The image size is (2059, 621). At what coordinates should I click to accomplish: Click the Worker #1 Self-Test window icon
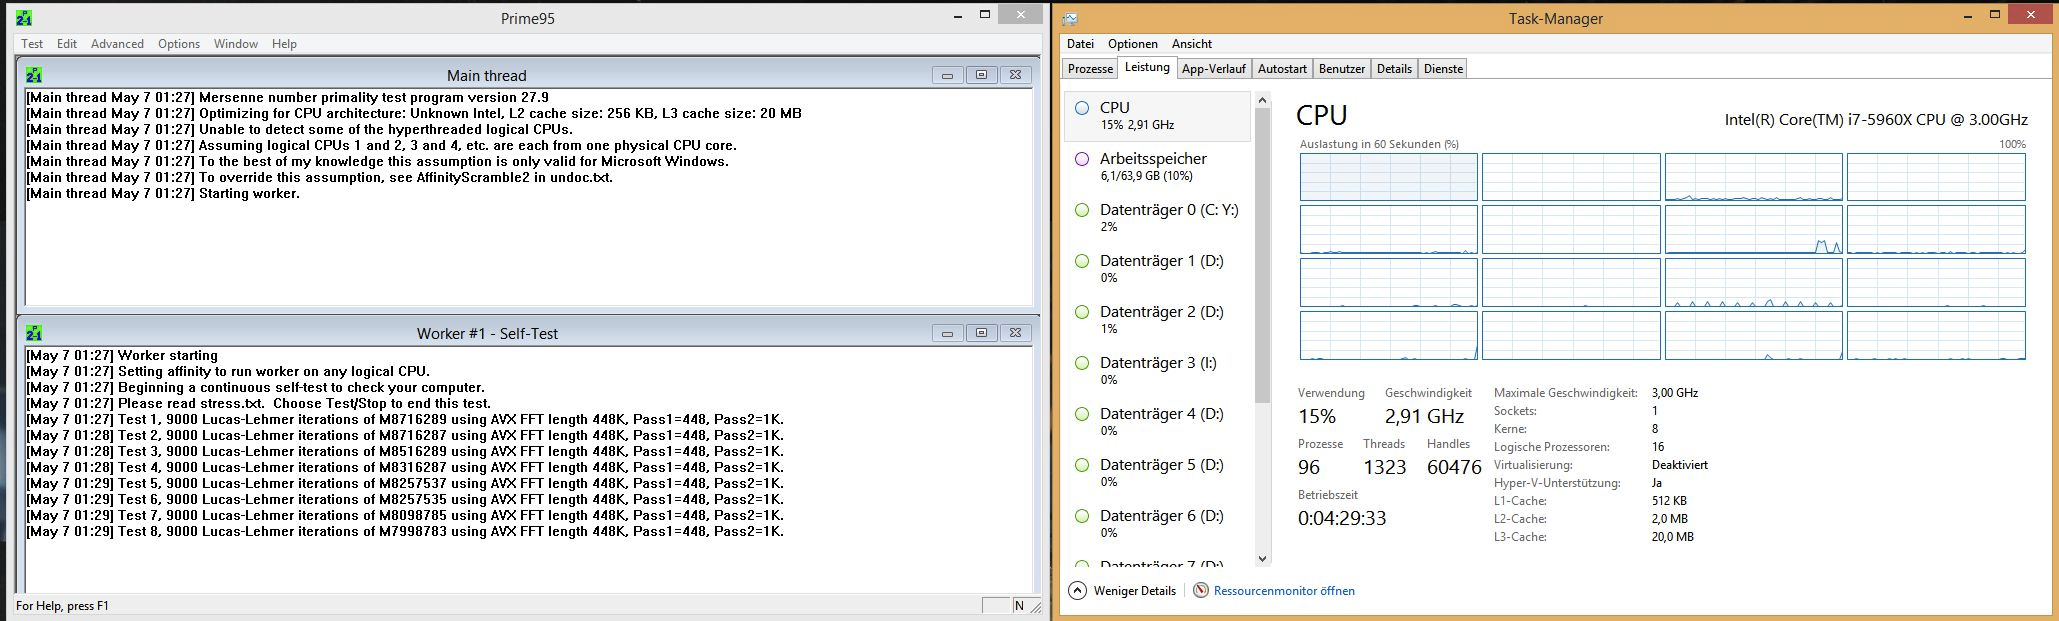coord(34,333)
